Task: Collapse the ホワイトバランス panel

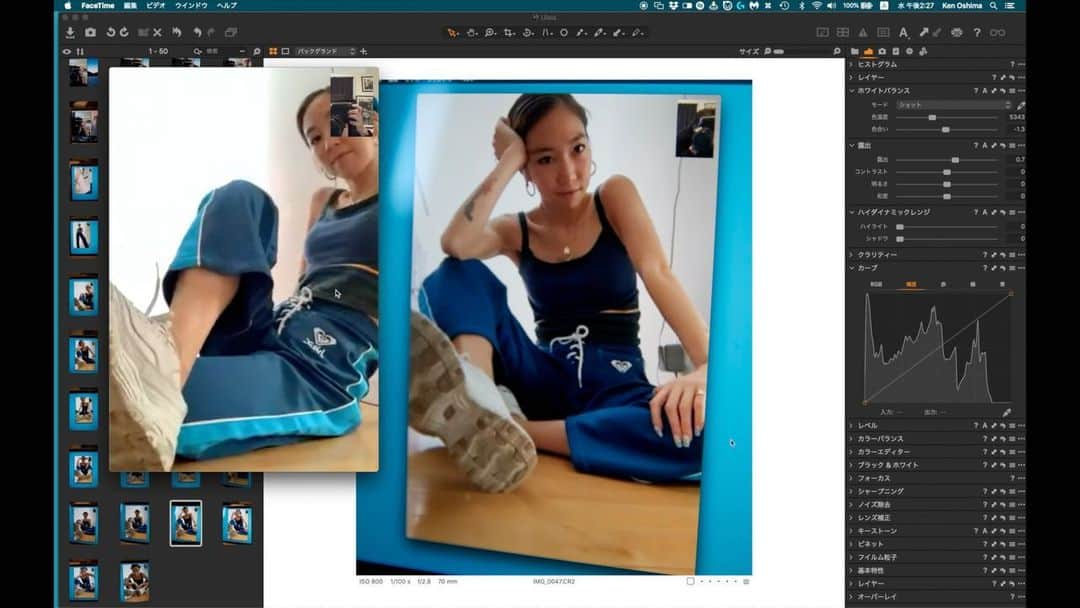Action: [x=852, y=91]
